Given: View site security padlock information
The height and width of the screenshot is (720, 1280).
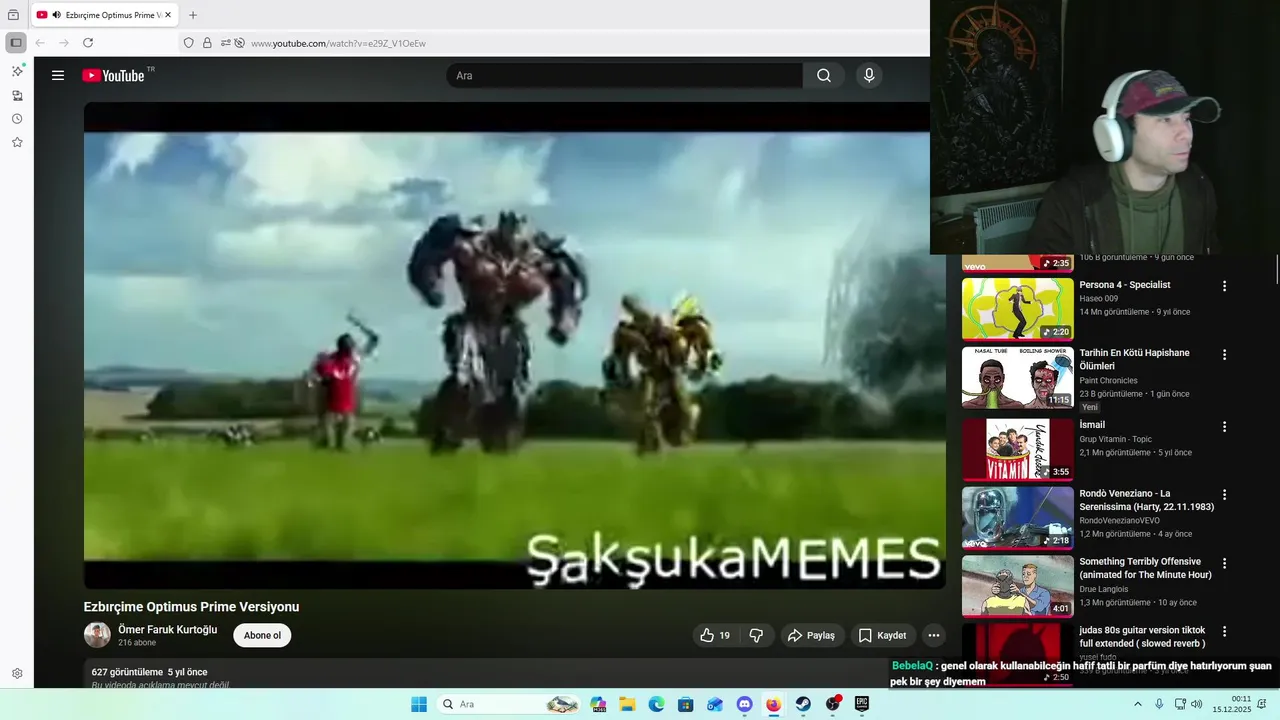Looking at the screenshot, I should [207, 43].
